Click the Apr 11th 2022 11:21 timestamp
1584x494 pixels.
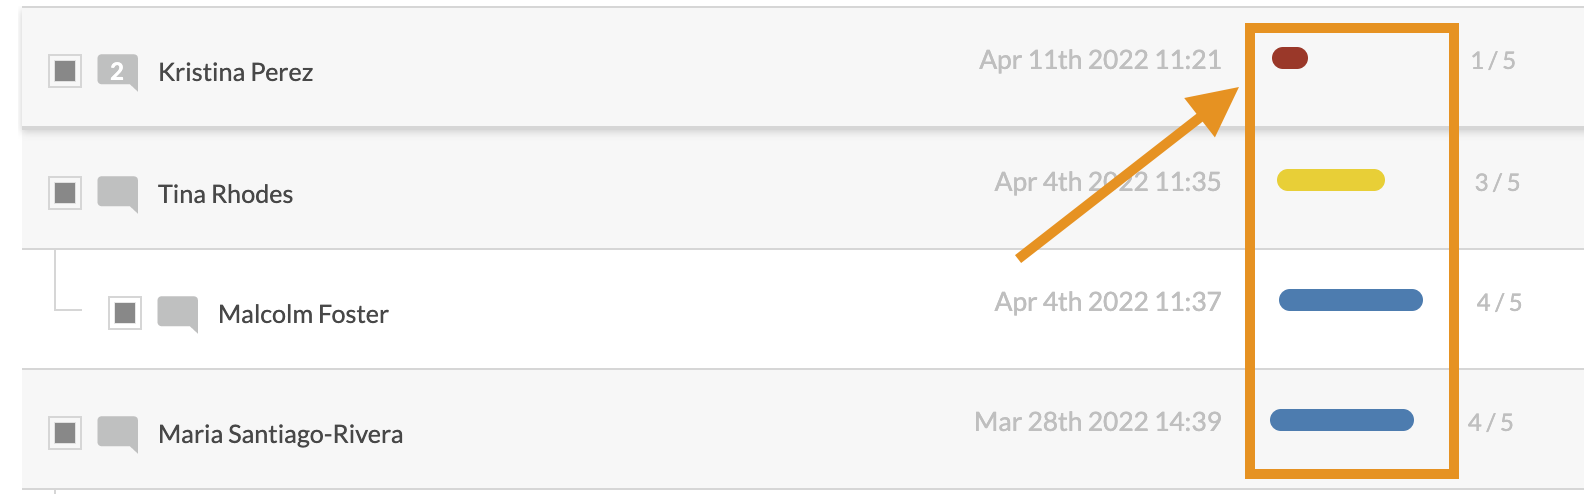1100,60
